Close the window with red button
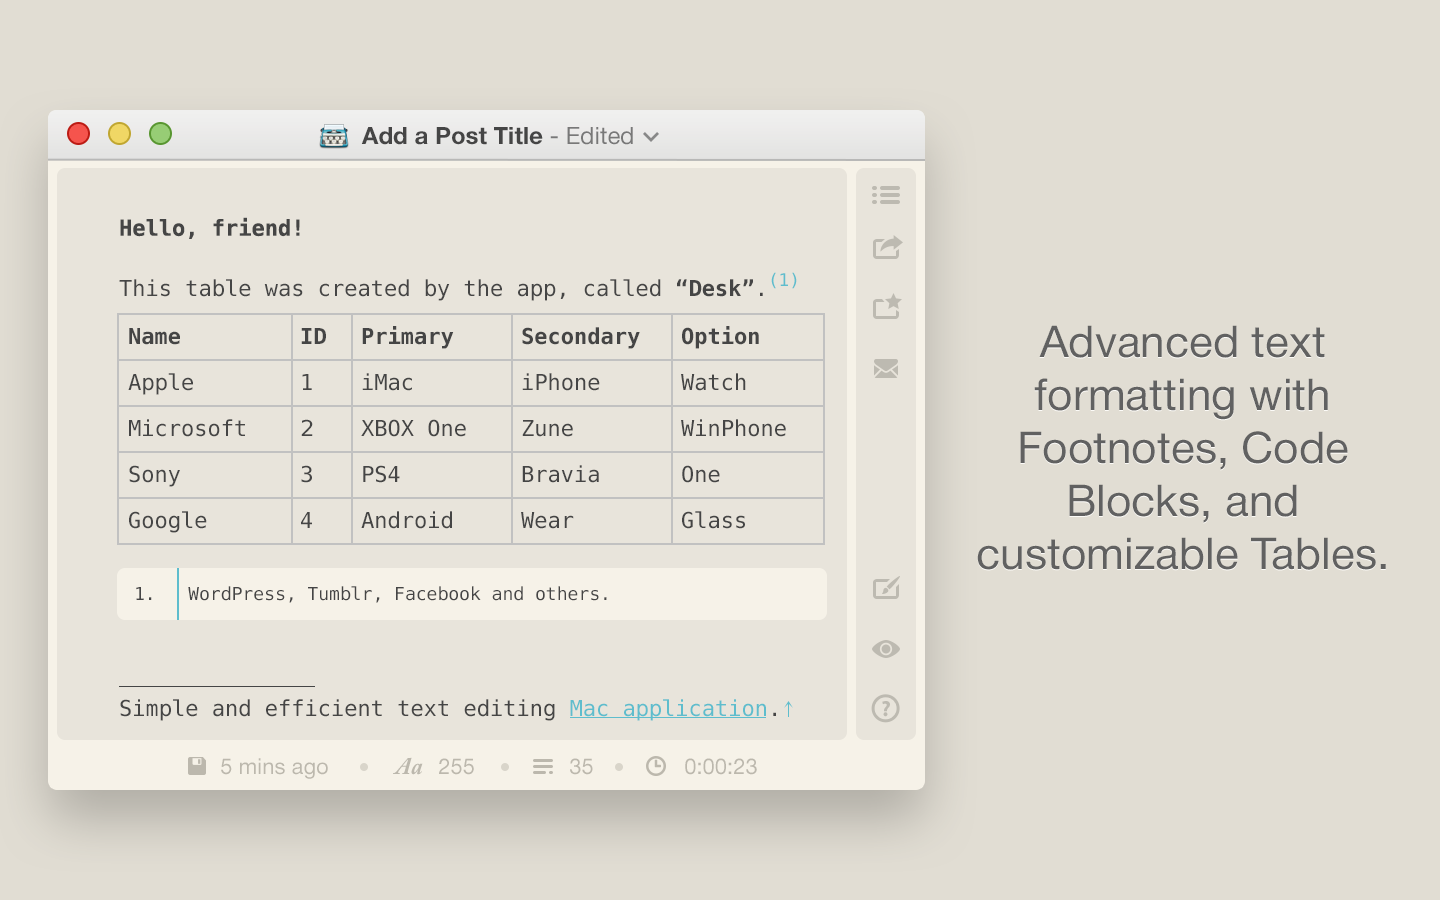This screenshot has height=900, width=1440. coord(78,134)
